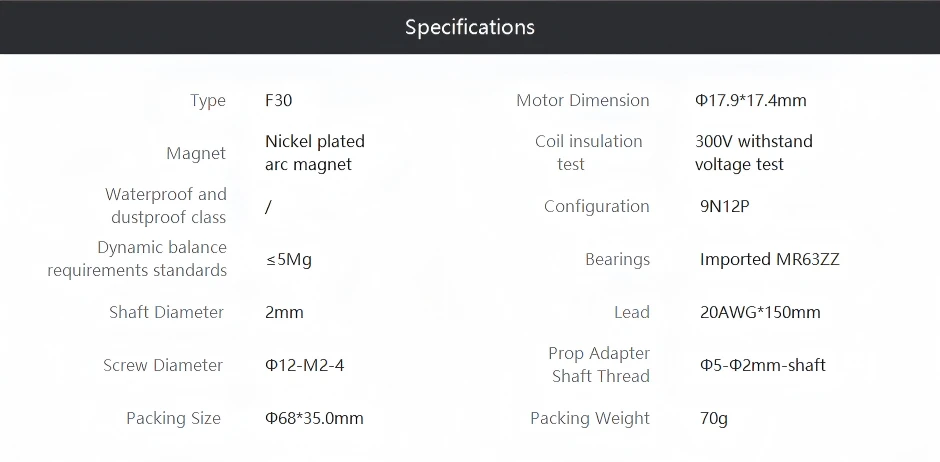Screen dimensions: 940x462
Task: Click Dynamic balance requirements standards label
Action: [138, 259]
